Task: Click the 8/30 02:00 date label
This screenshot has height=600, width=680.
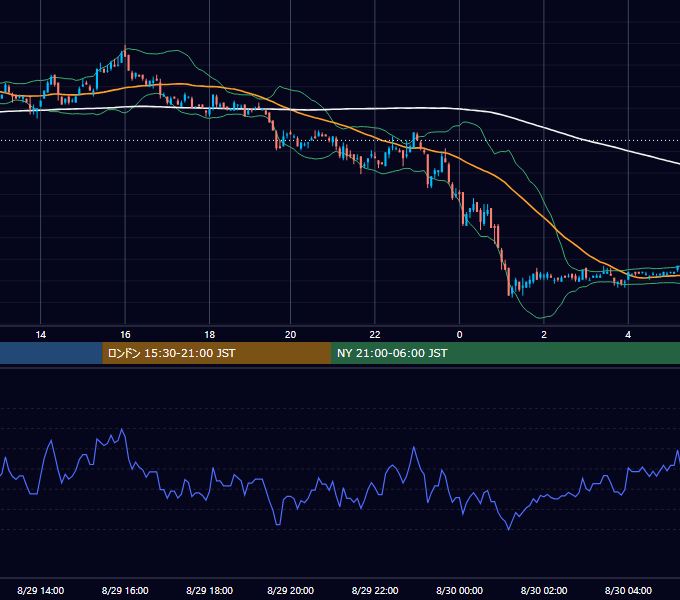Action: pyautogui.click(x=544, y=590)
